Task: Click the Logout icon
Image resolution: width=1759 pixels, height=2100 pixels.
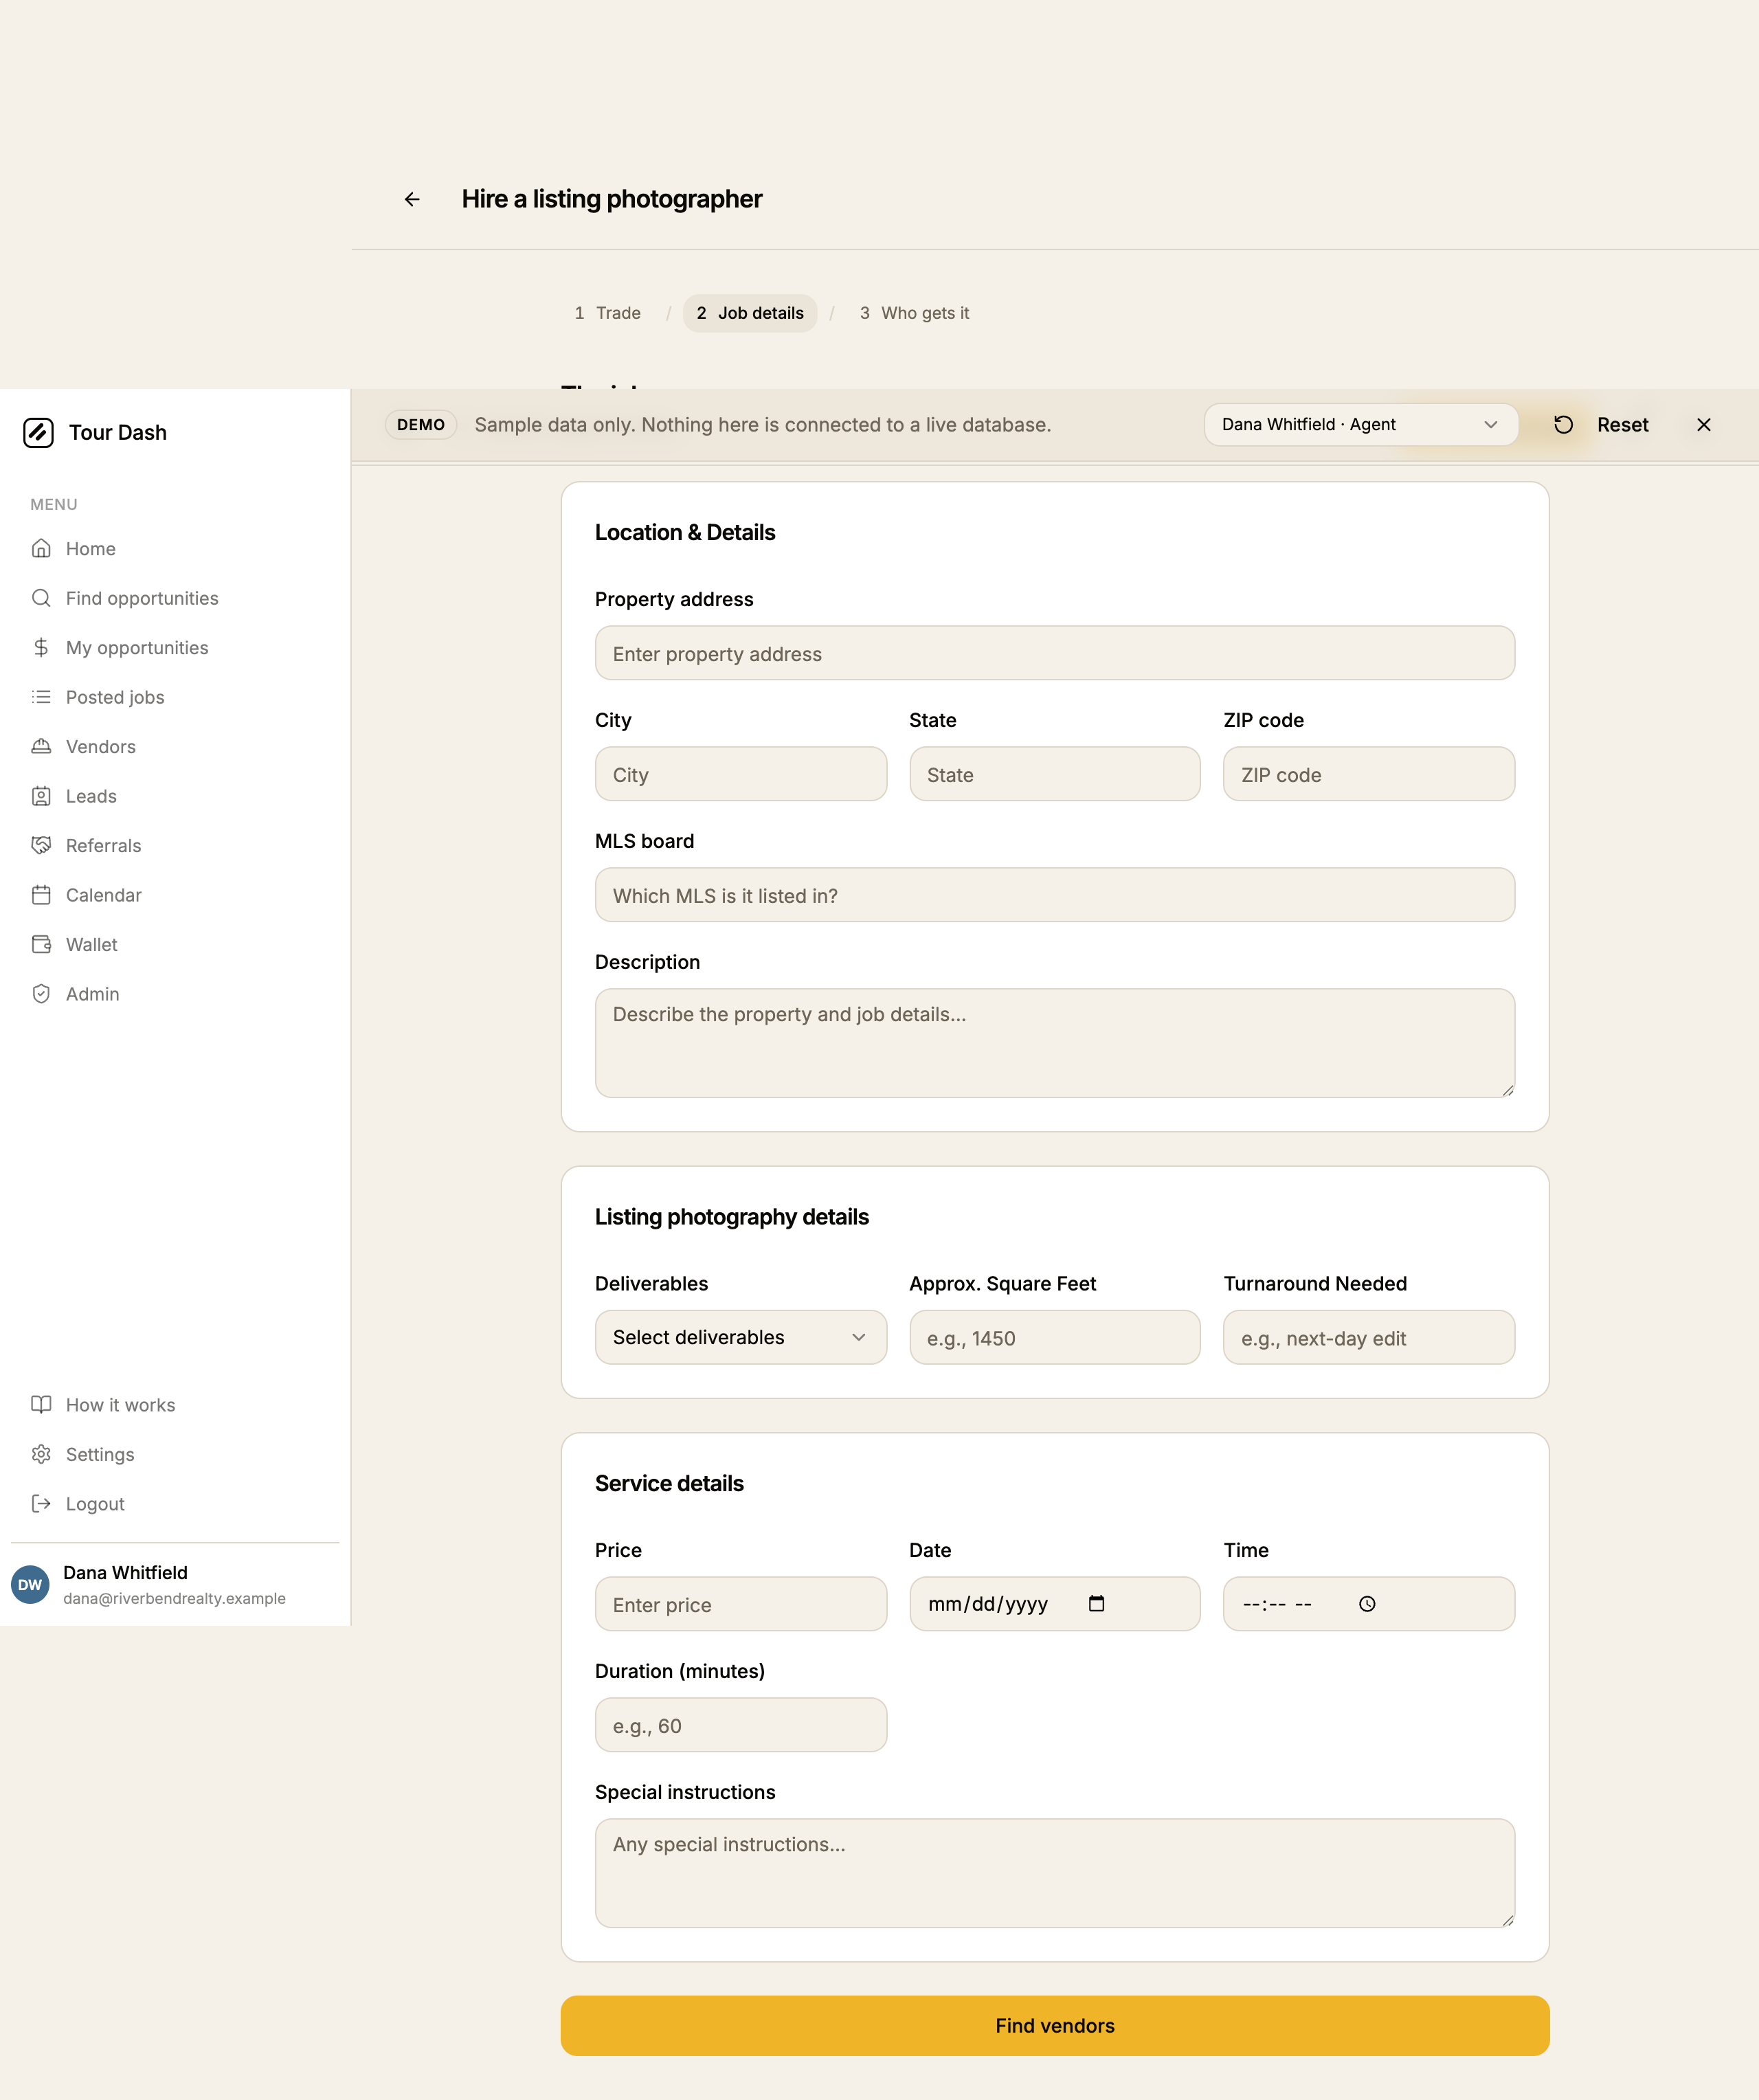Action: 41,1503
